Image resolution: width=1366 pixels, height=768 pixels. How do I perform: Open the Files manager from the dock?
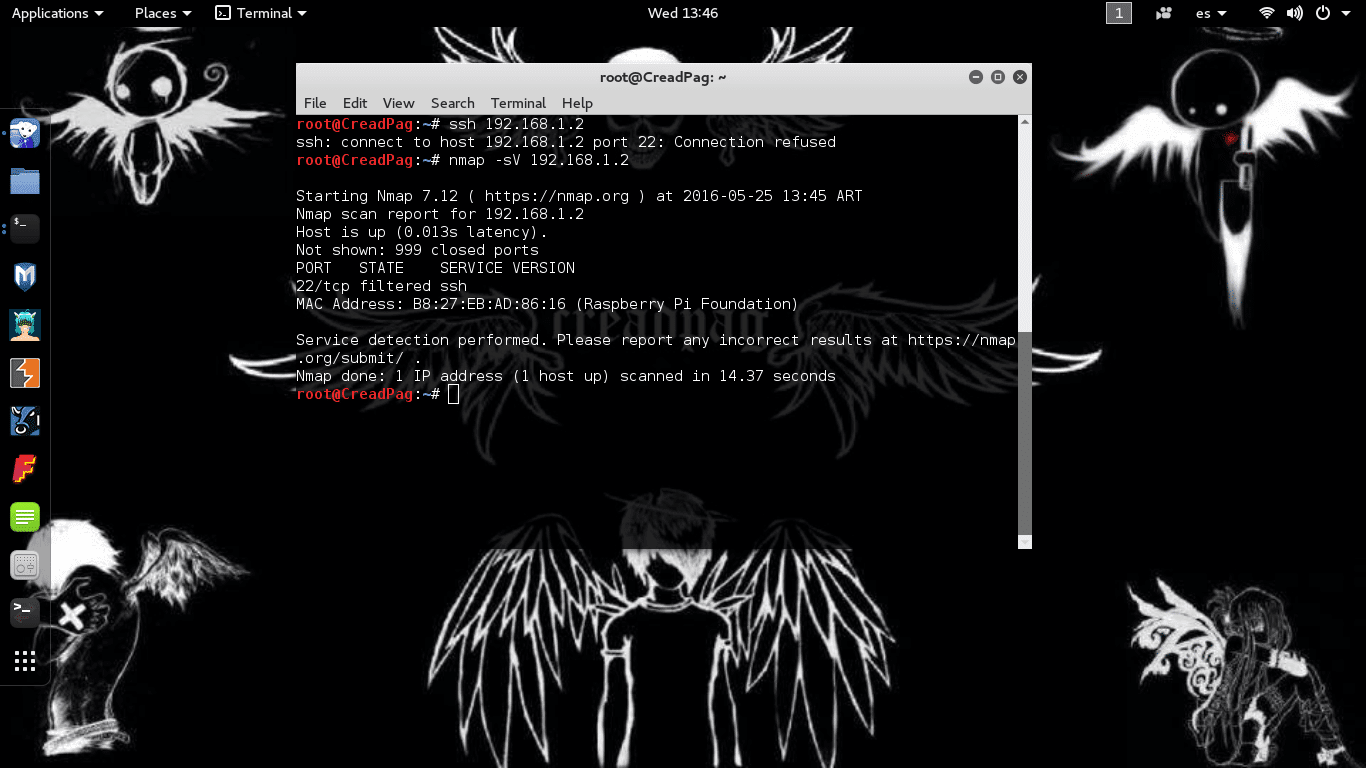point(24,181)
